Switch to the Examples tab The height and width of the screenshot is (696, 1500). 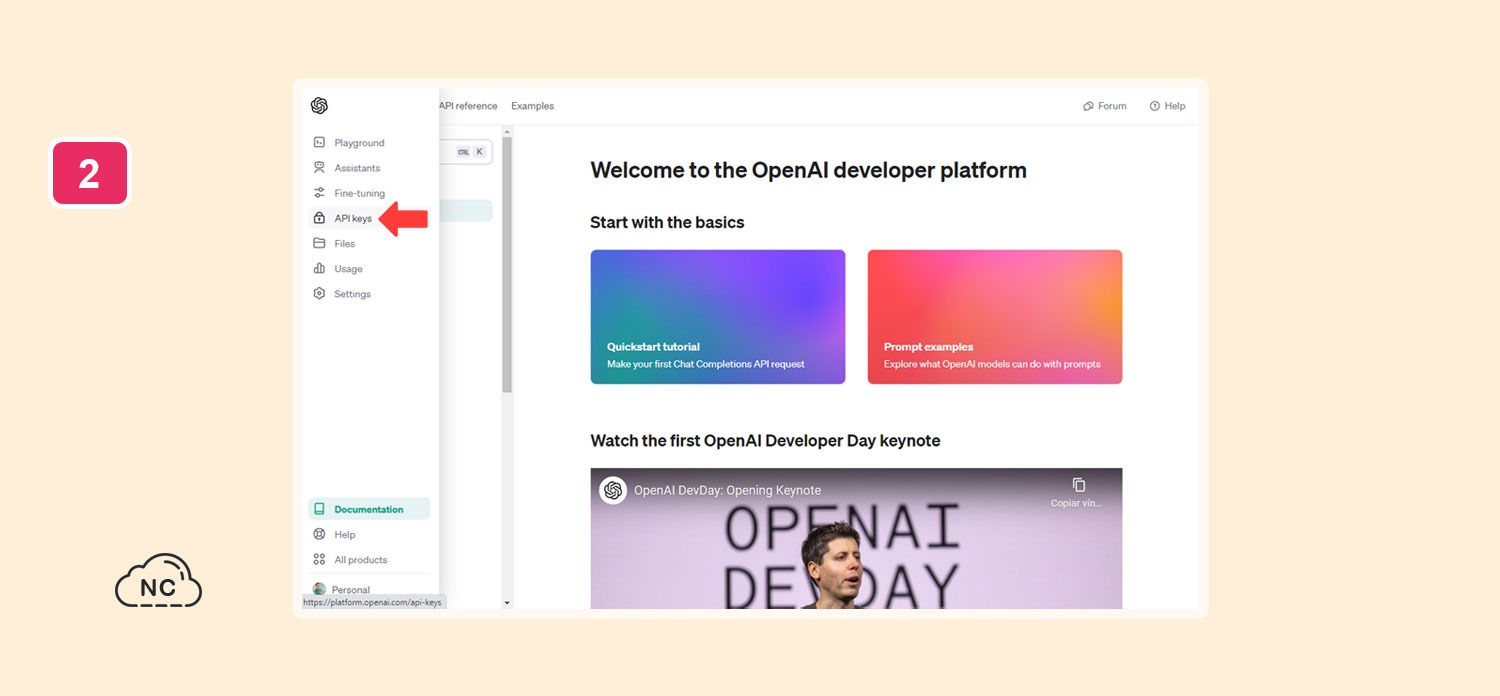532,106
